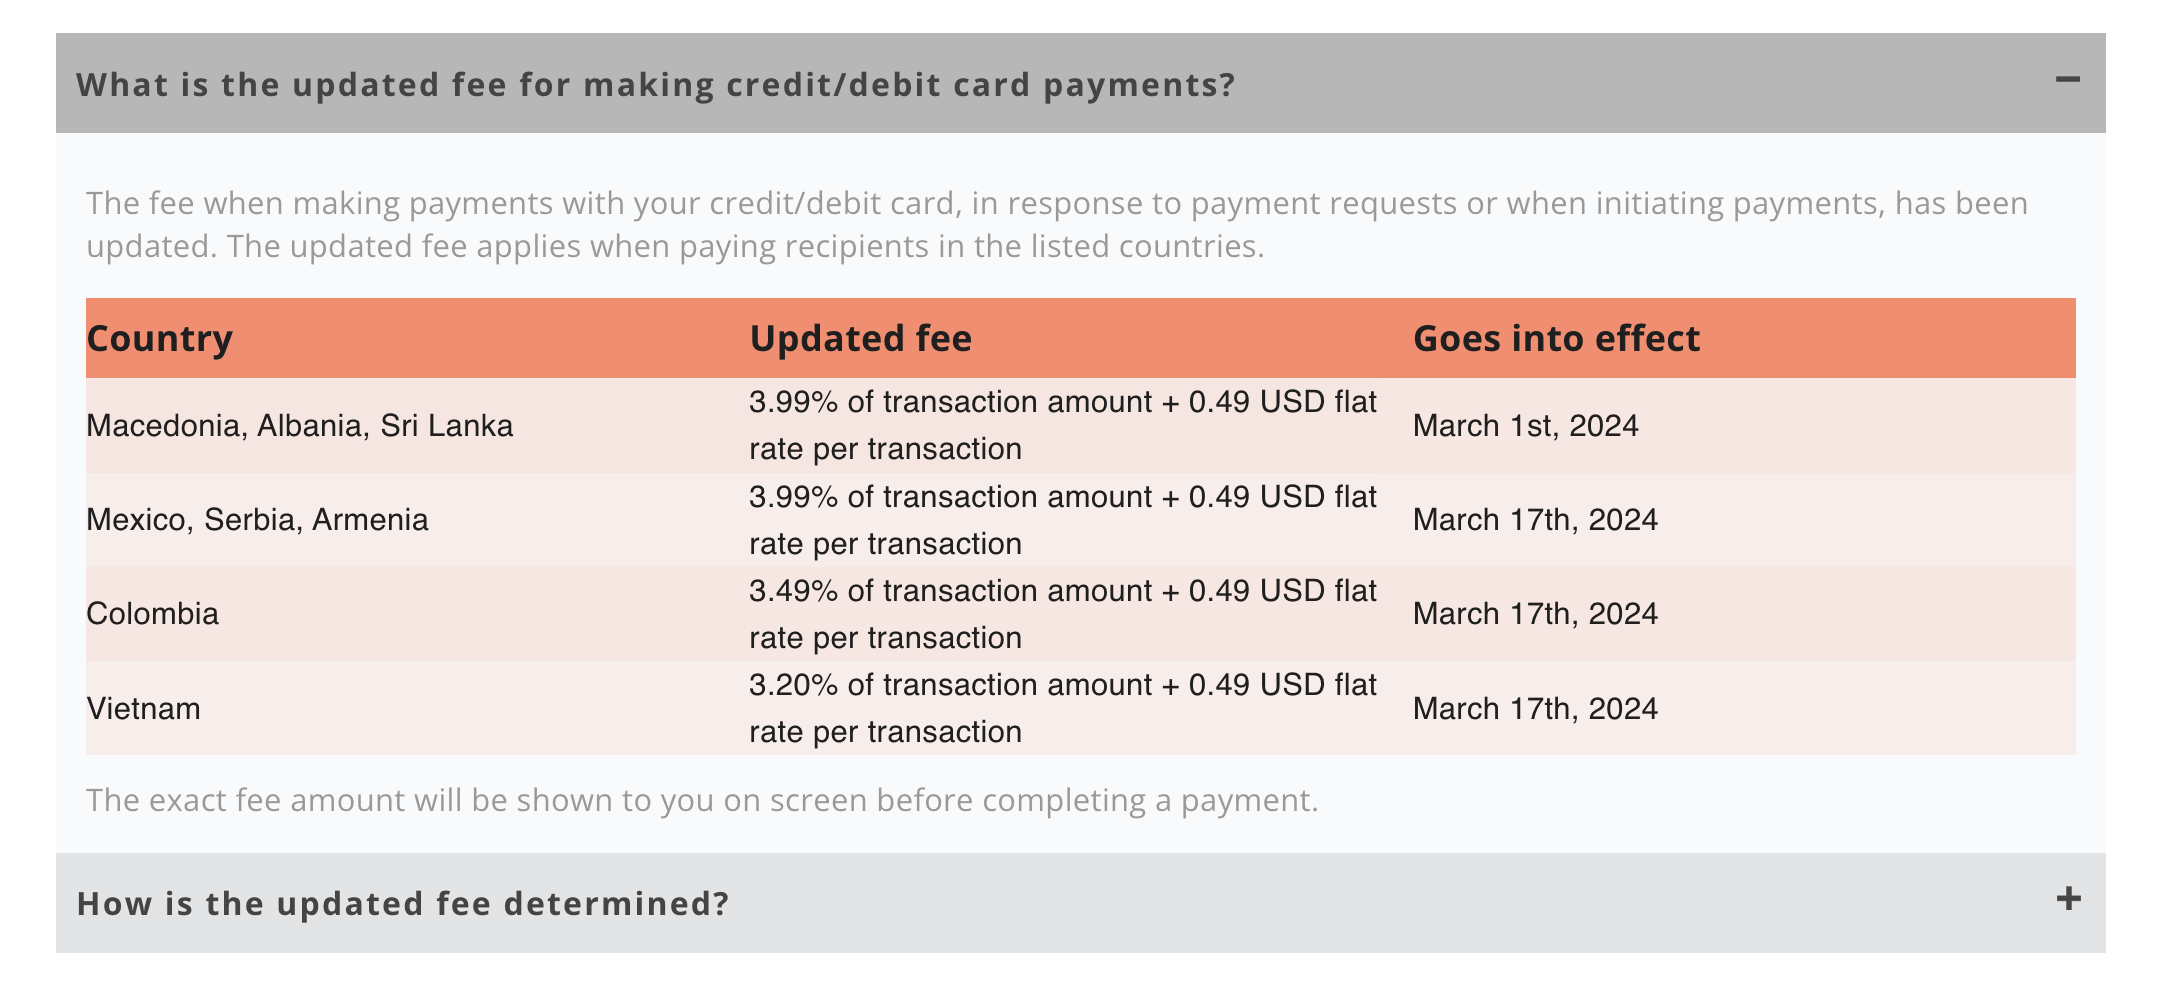This screenshot has width=2160, height=984.
Task: Click the Mexico, Serbia, Armenia cell
Action: pos(257,520)
